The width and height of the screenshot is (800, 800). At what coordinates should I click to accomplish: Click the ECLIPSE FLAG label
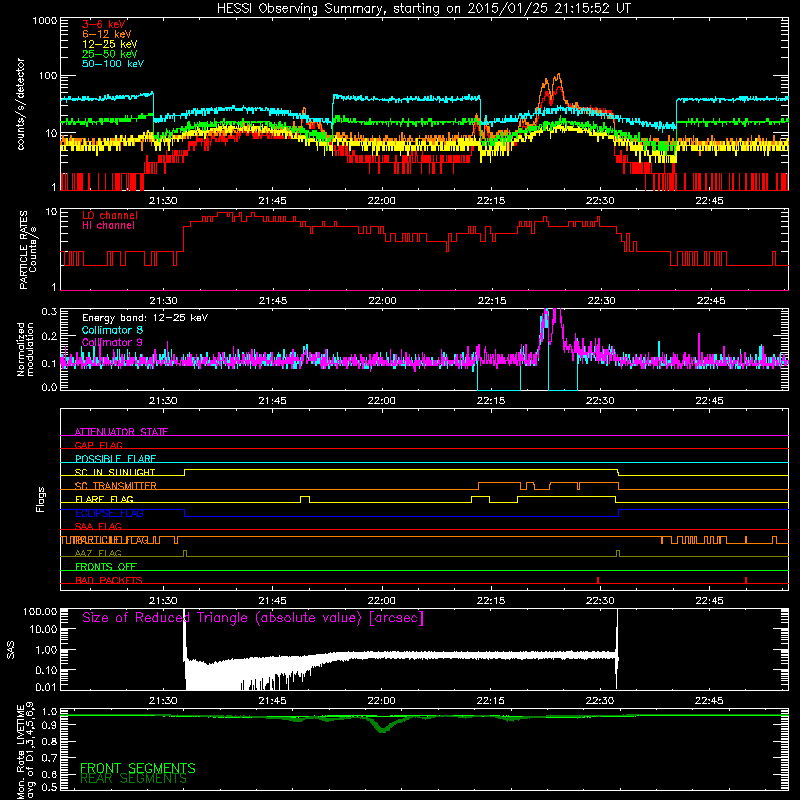point(109,513)
